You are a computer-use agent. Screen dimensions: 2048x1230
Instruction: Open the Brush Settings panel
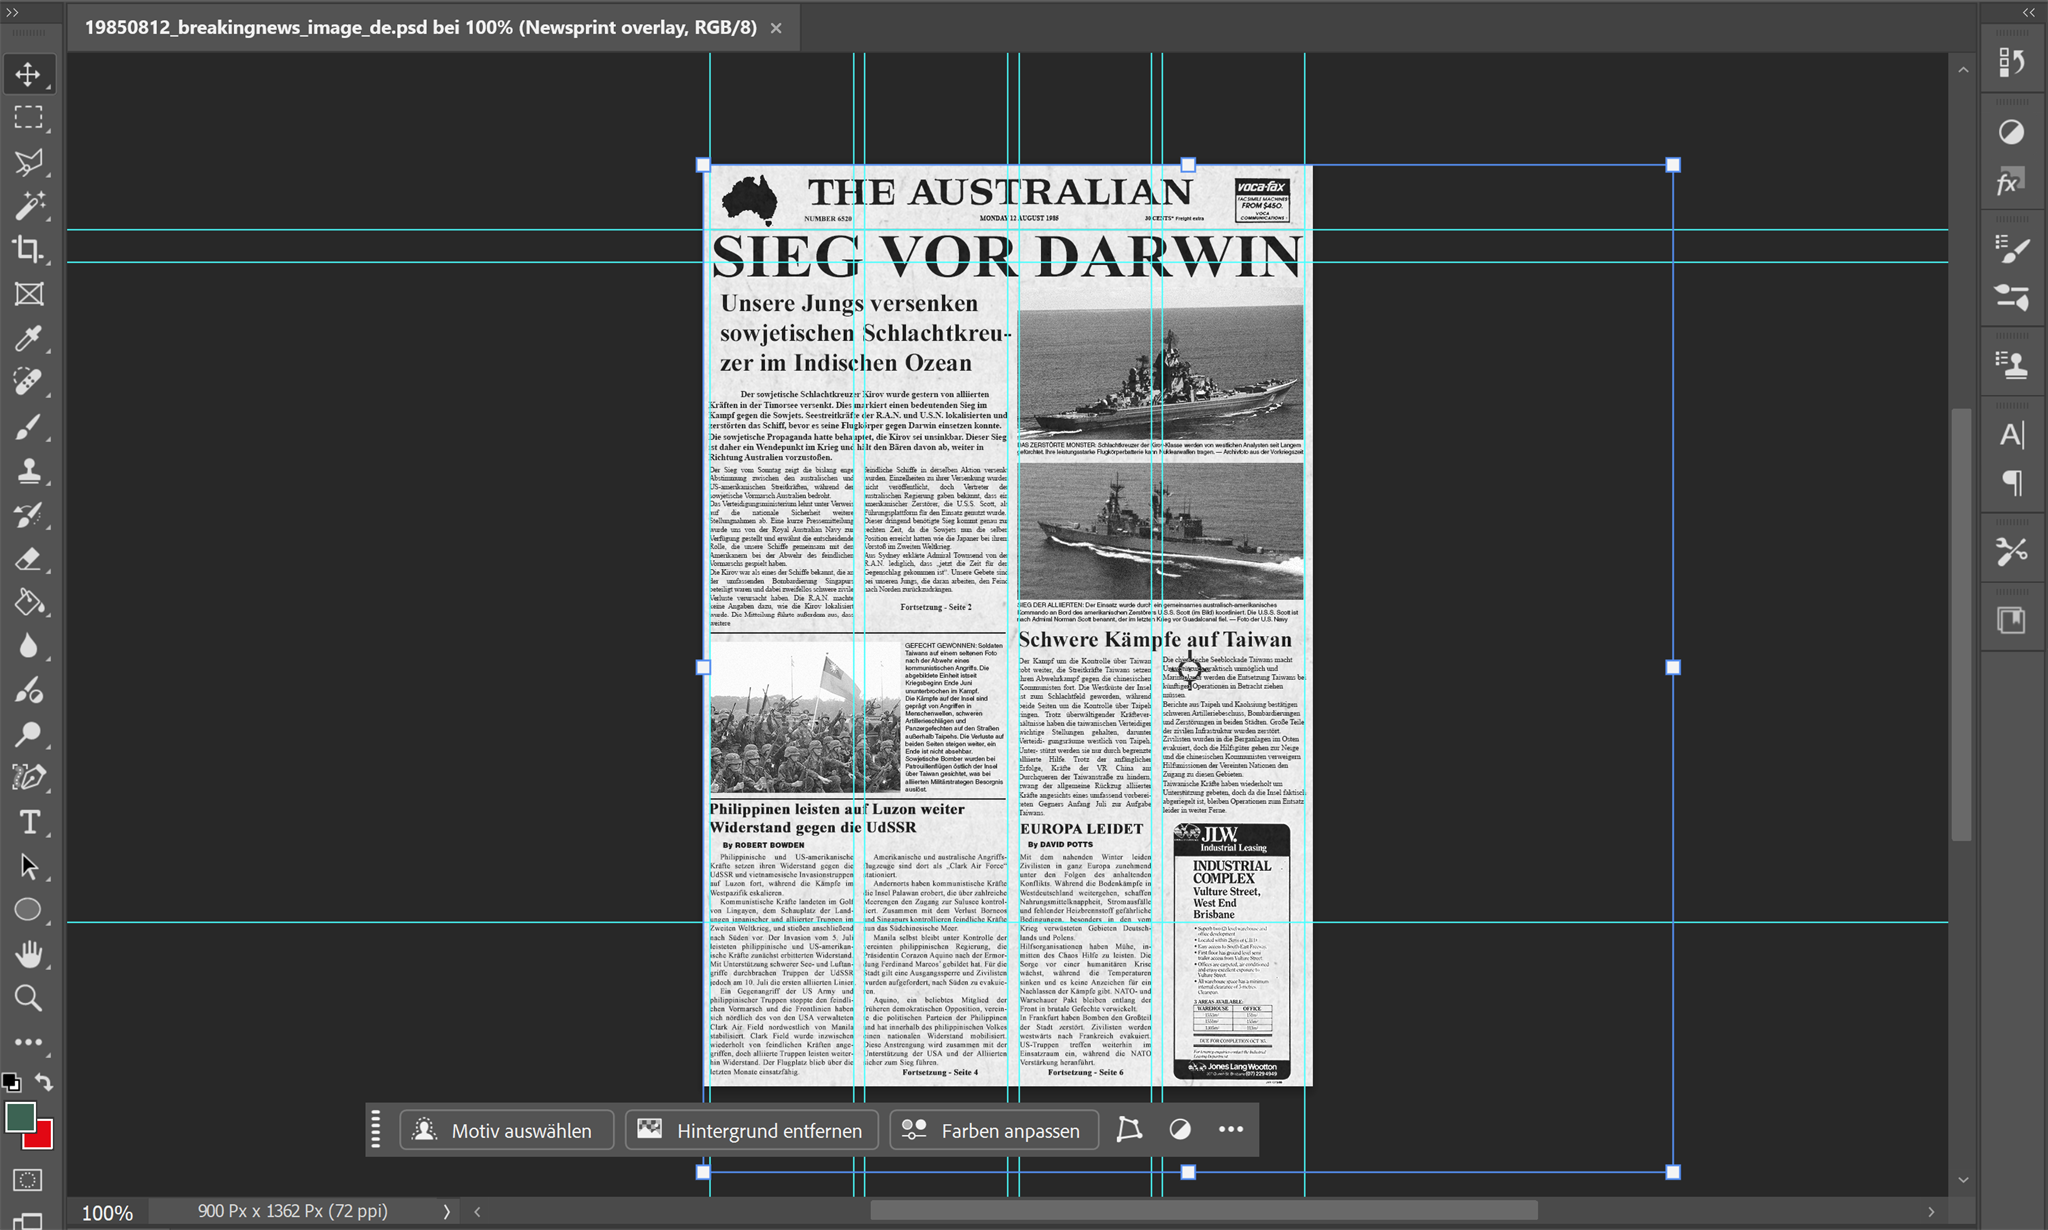click(2012, 297)
